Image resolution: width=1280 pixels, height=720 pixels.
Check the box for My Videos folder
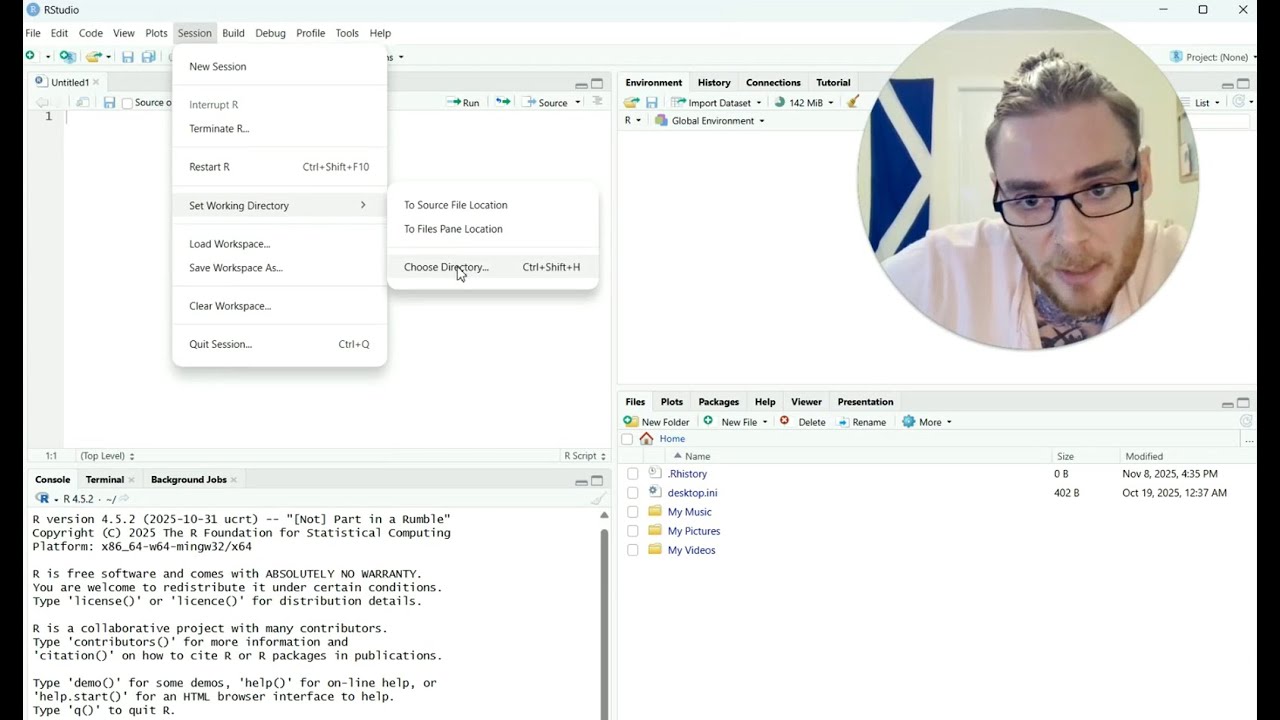pos(632,550)
